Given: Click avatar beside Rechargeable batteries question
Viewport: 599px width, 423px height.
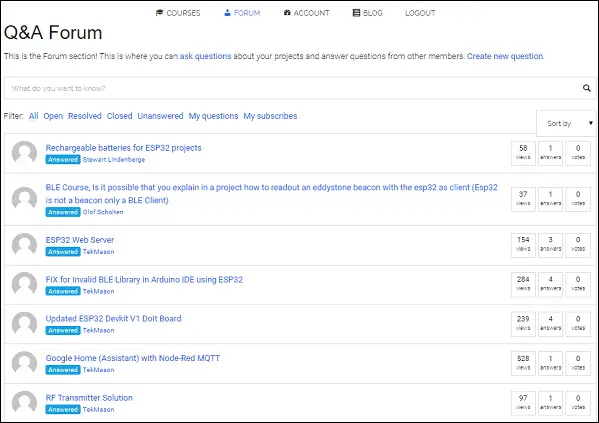Looking at the screenshot, I should [x=24, y=153].
